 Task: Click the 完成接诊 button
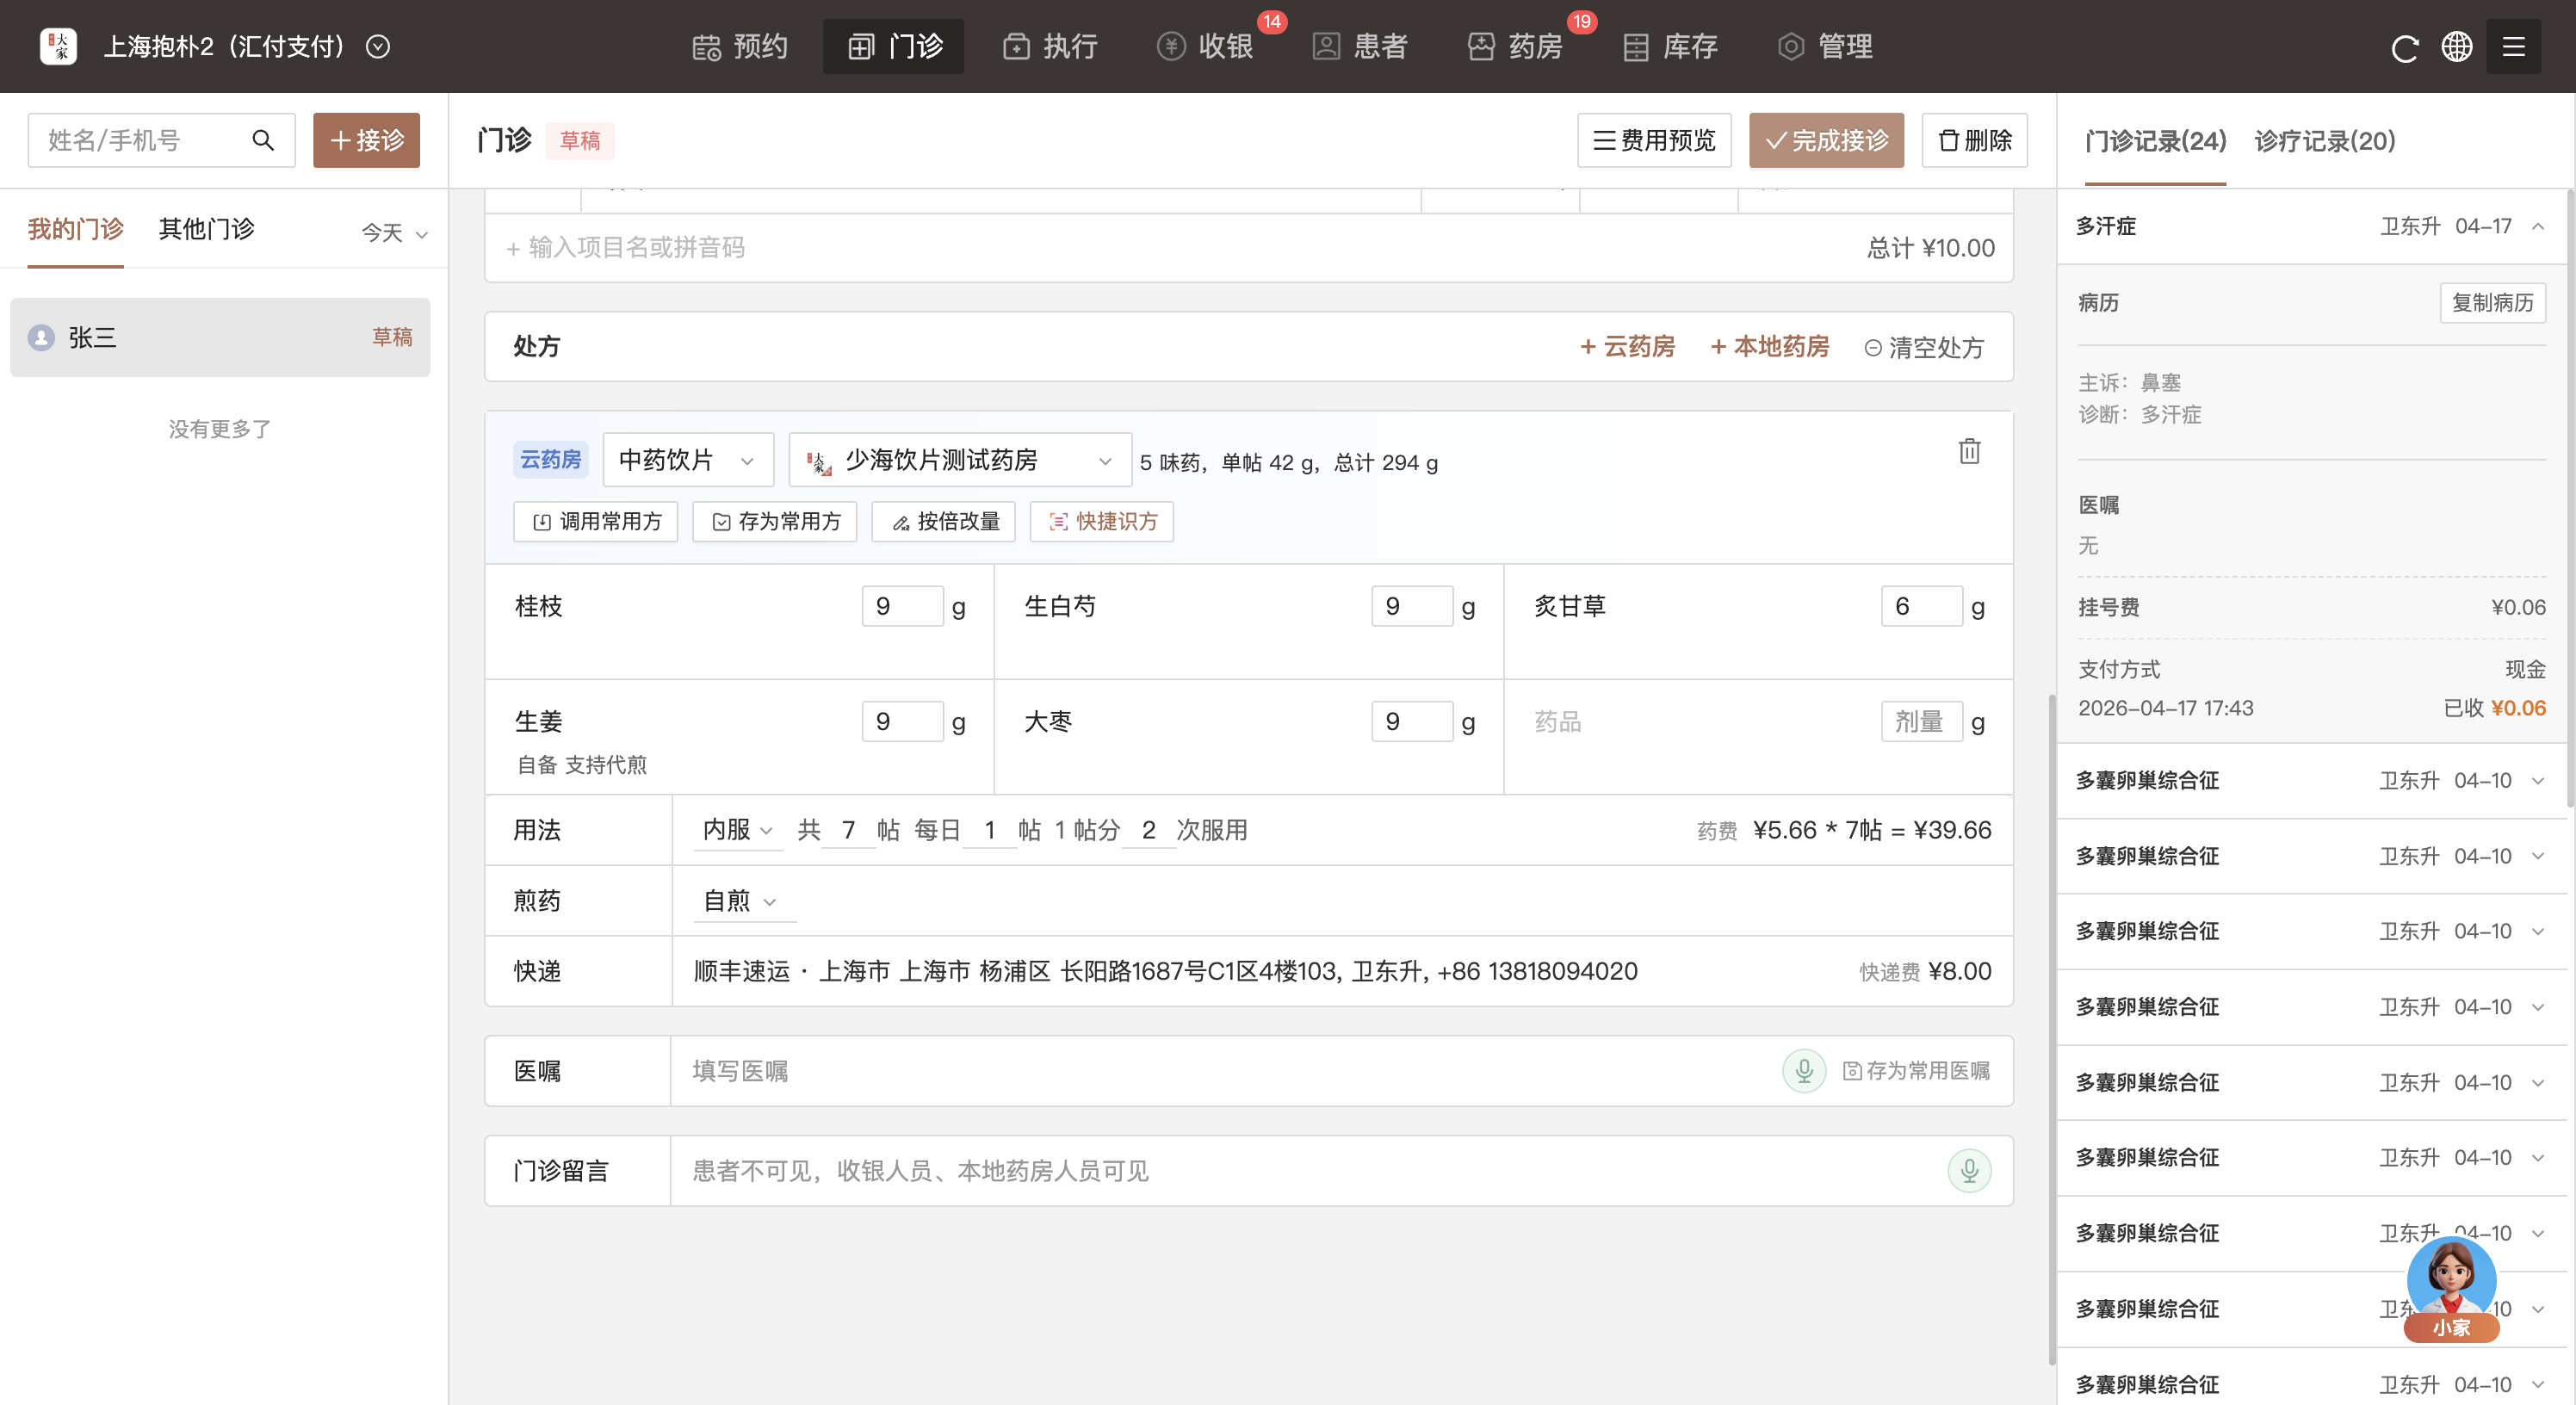click(x=1826, y=141)
